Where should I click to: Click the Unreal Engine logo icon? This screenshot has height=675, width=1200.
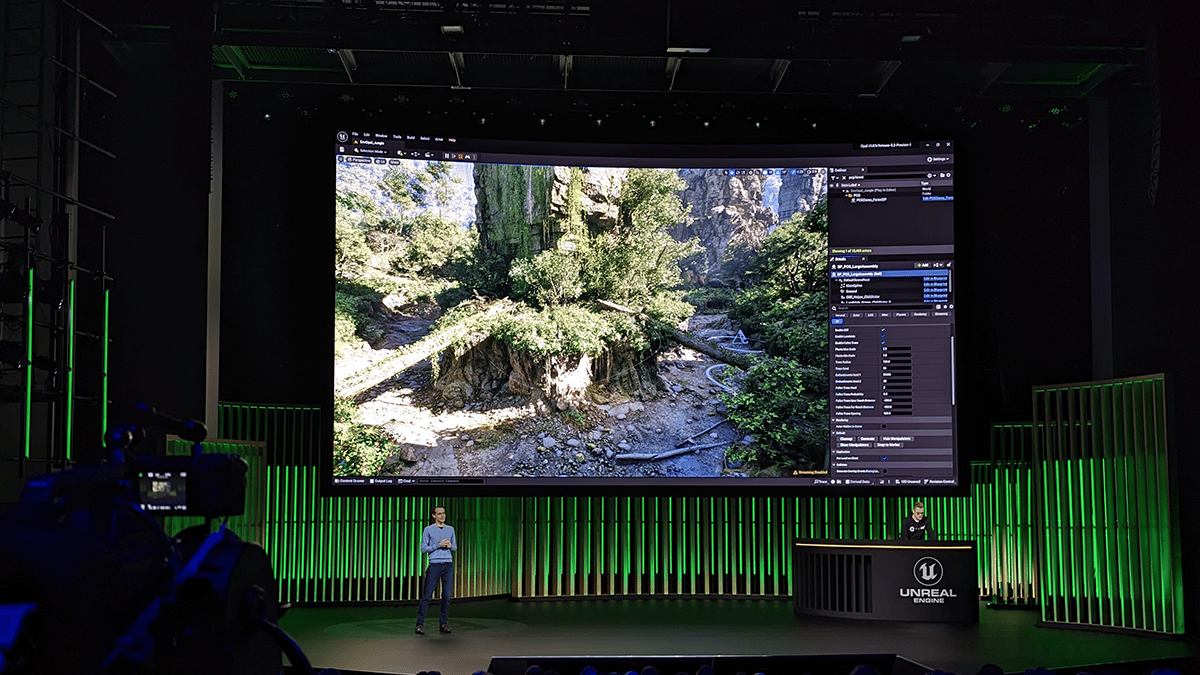coord(342,136)
